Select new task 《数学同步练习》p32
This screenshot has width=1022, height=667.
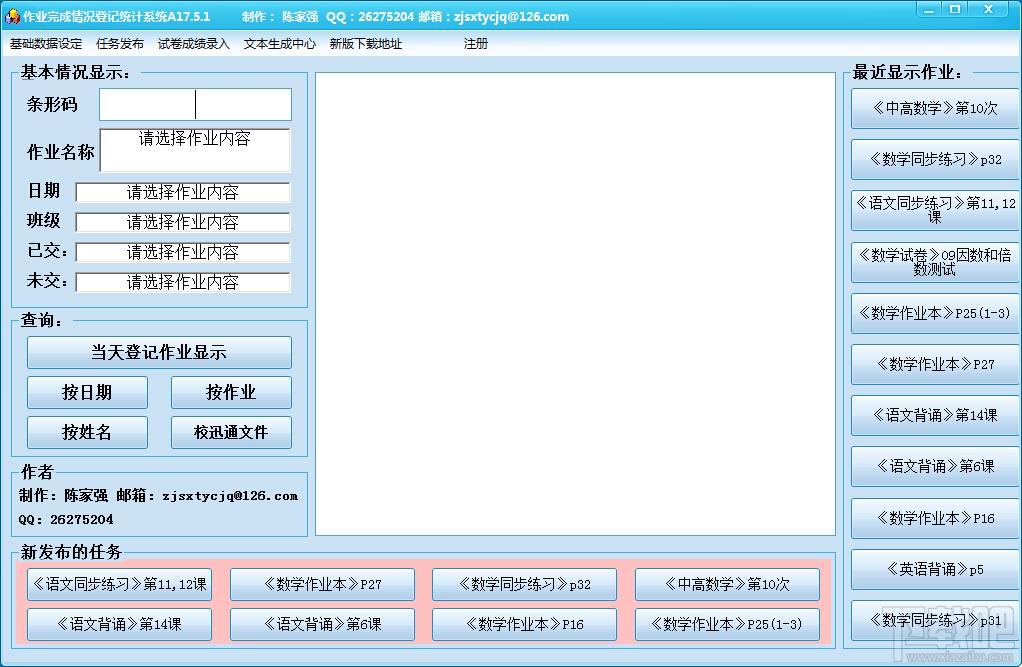click(524, 584)
